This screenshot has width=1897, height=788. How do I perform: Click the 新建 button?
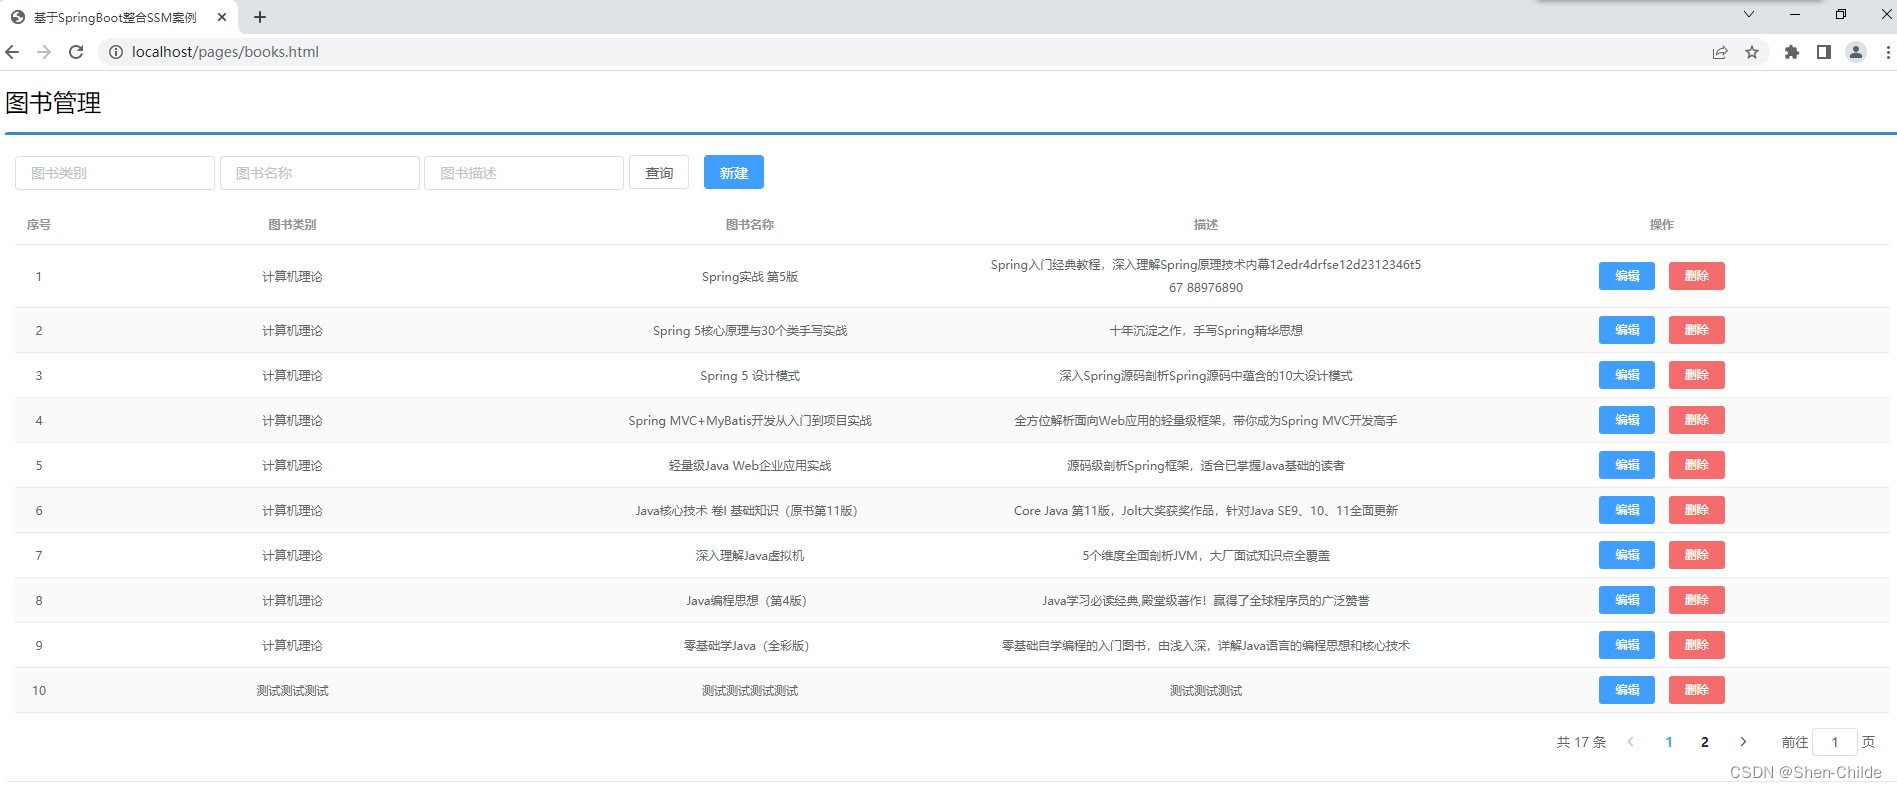pyautogui.click(x=734, y=172)
